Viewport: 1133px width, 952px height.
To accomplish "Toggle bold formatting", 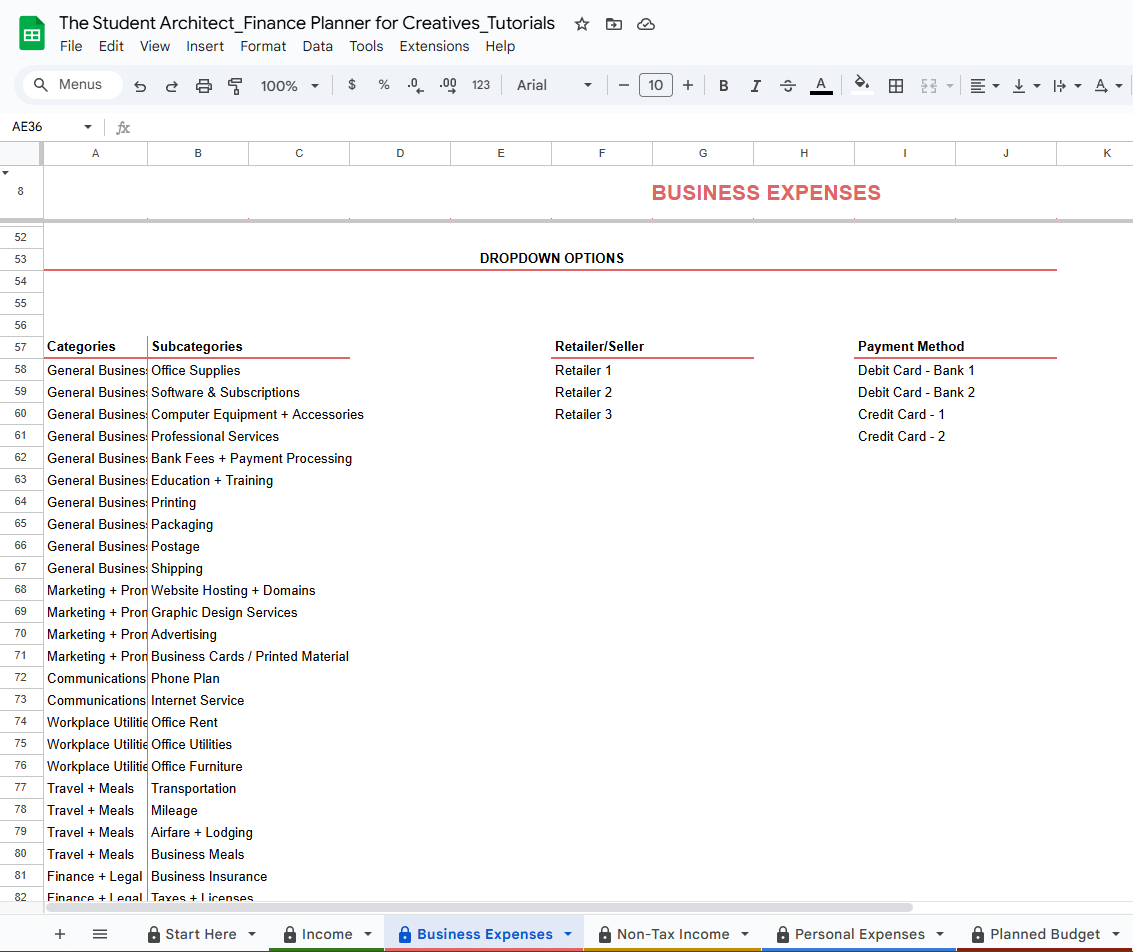I will point(723,86).
